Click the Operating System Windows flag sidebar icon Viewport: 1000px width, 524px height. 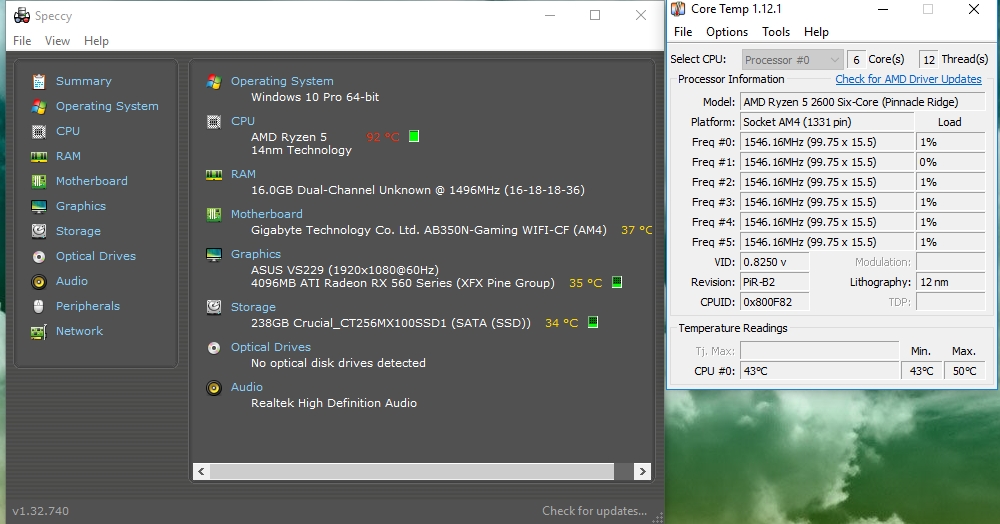click(39, 106)
